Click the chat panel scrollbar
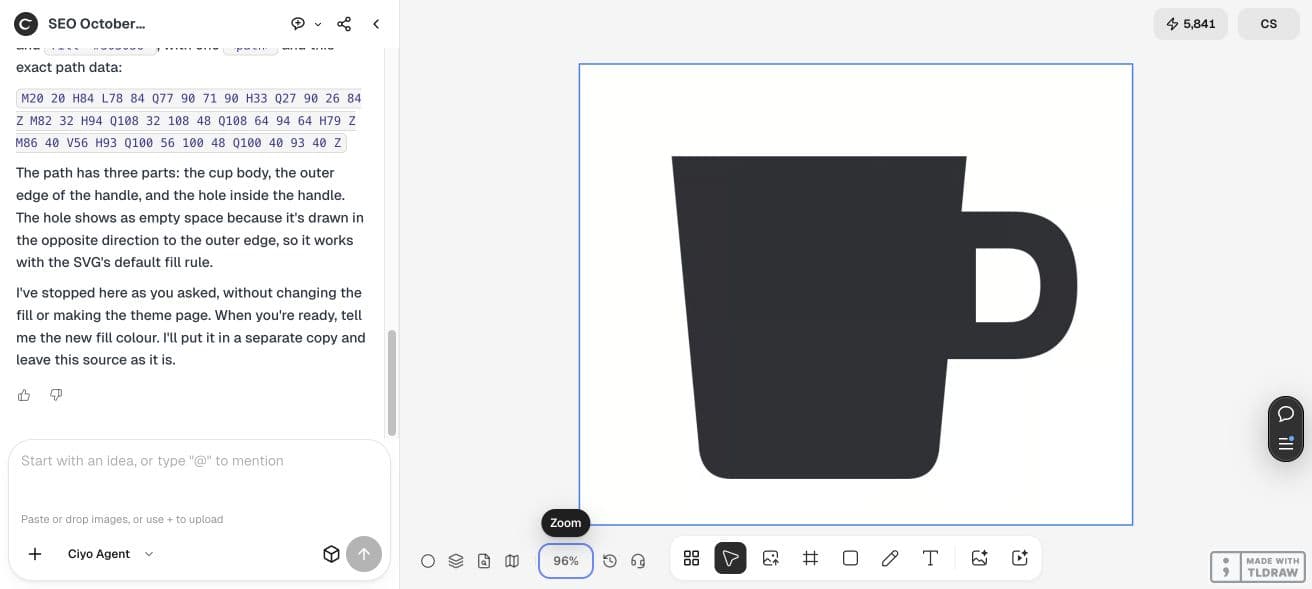This screenshot has height=589, width=1312. coord(392,382)
